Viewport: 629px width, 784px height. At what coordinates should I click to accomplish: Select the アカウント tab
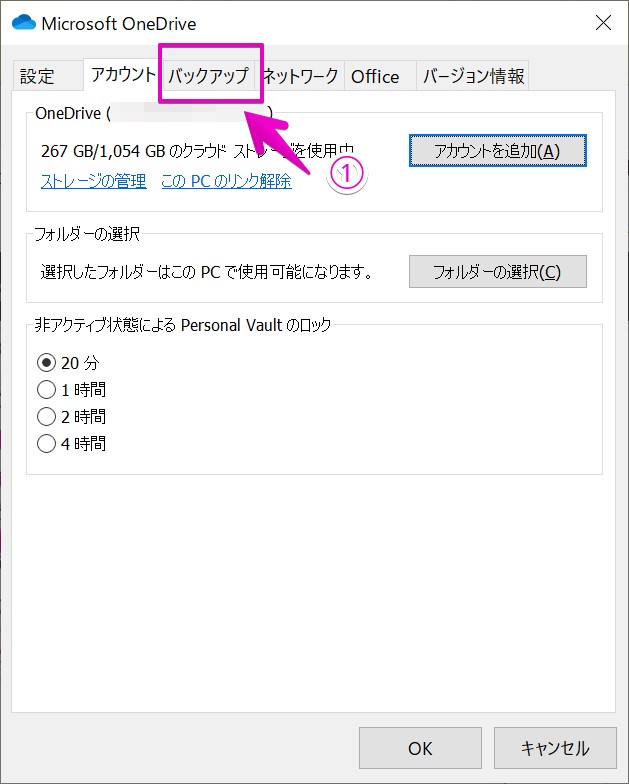tap(123, 74)
